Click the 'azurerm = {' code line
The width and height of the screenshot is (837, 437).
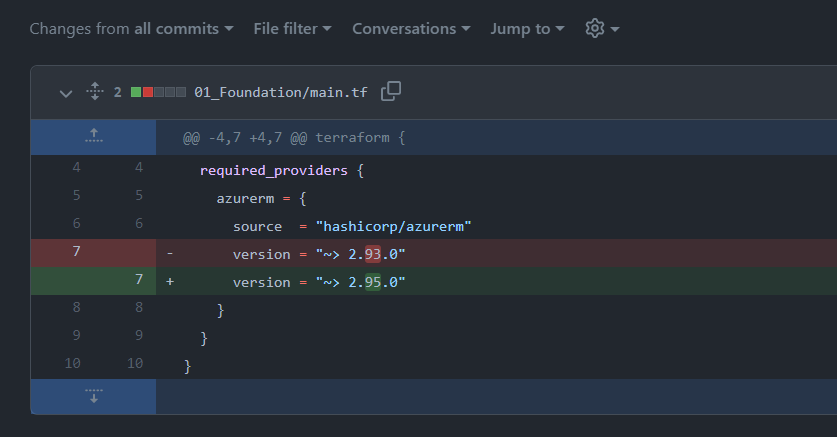tap(262, 198)
